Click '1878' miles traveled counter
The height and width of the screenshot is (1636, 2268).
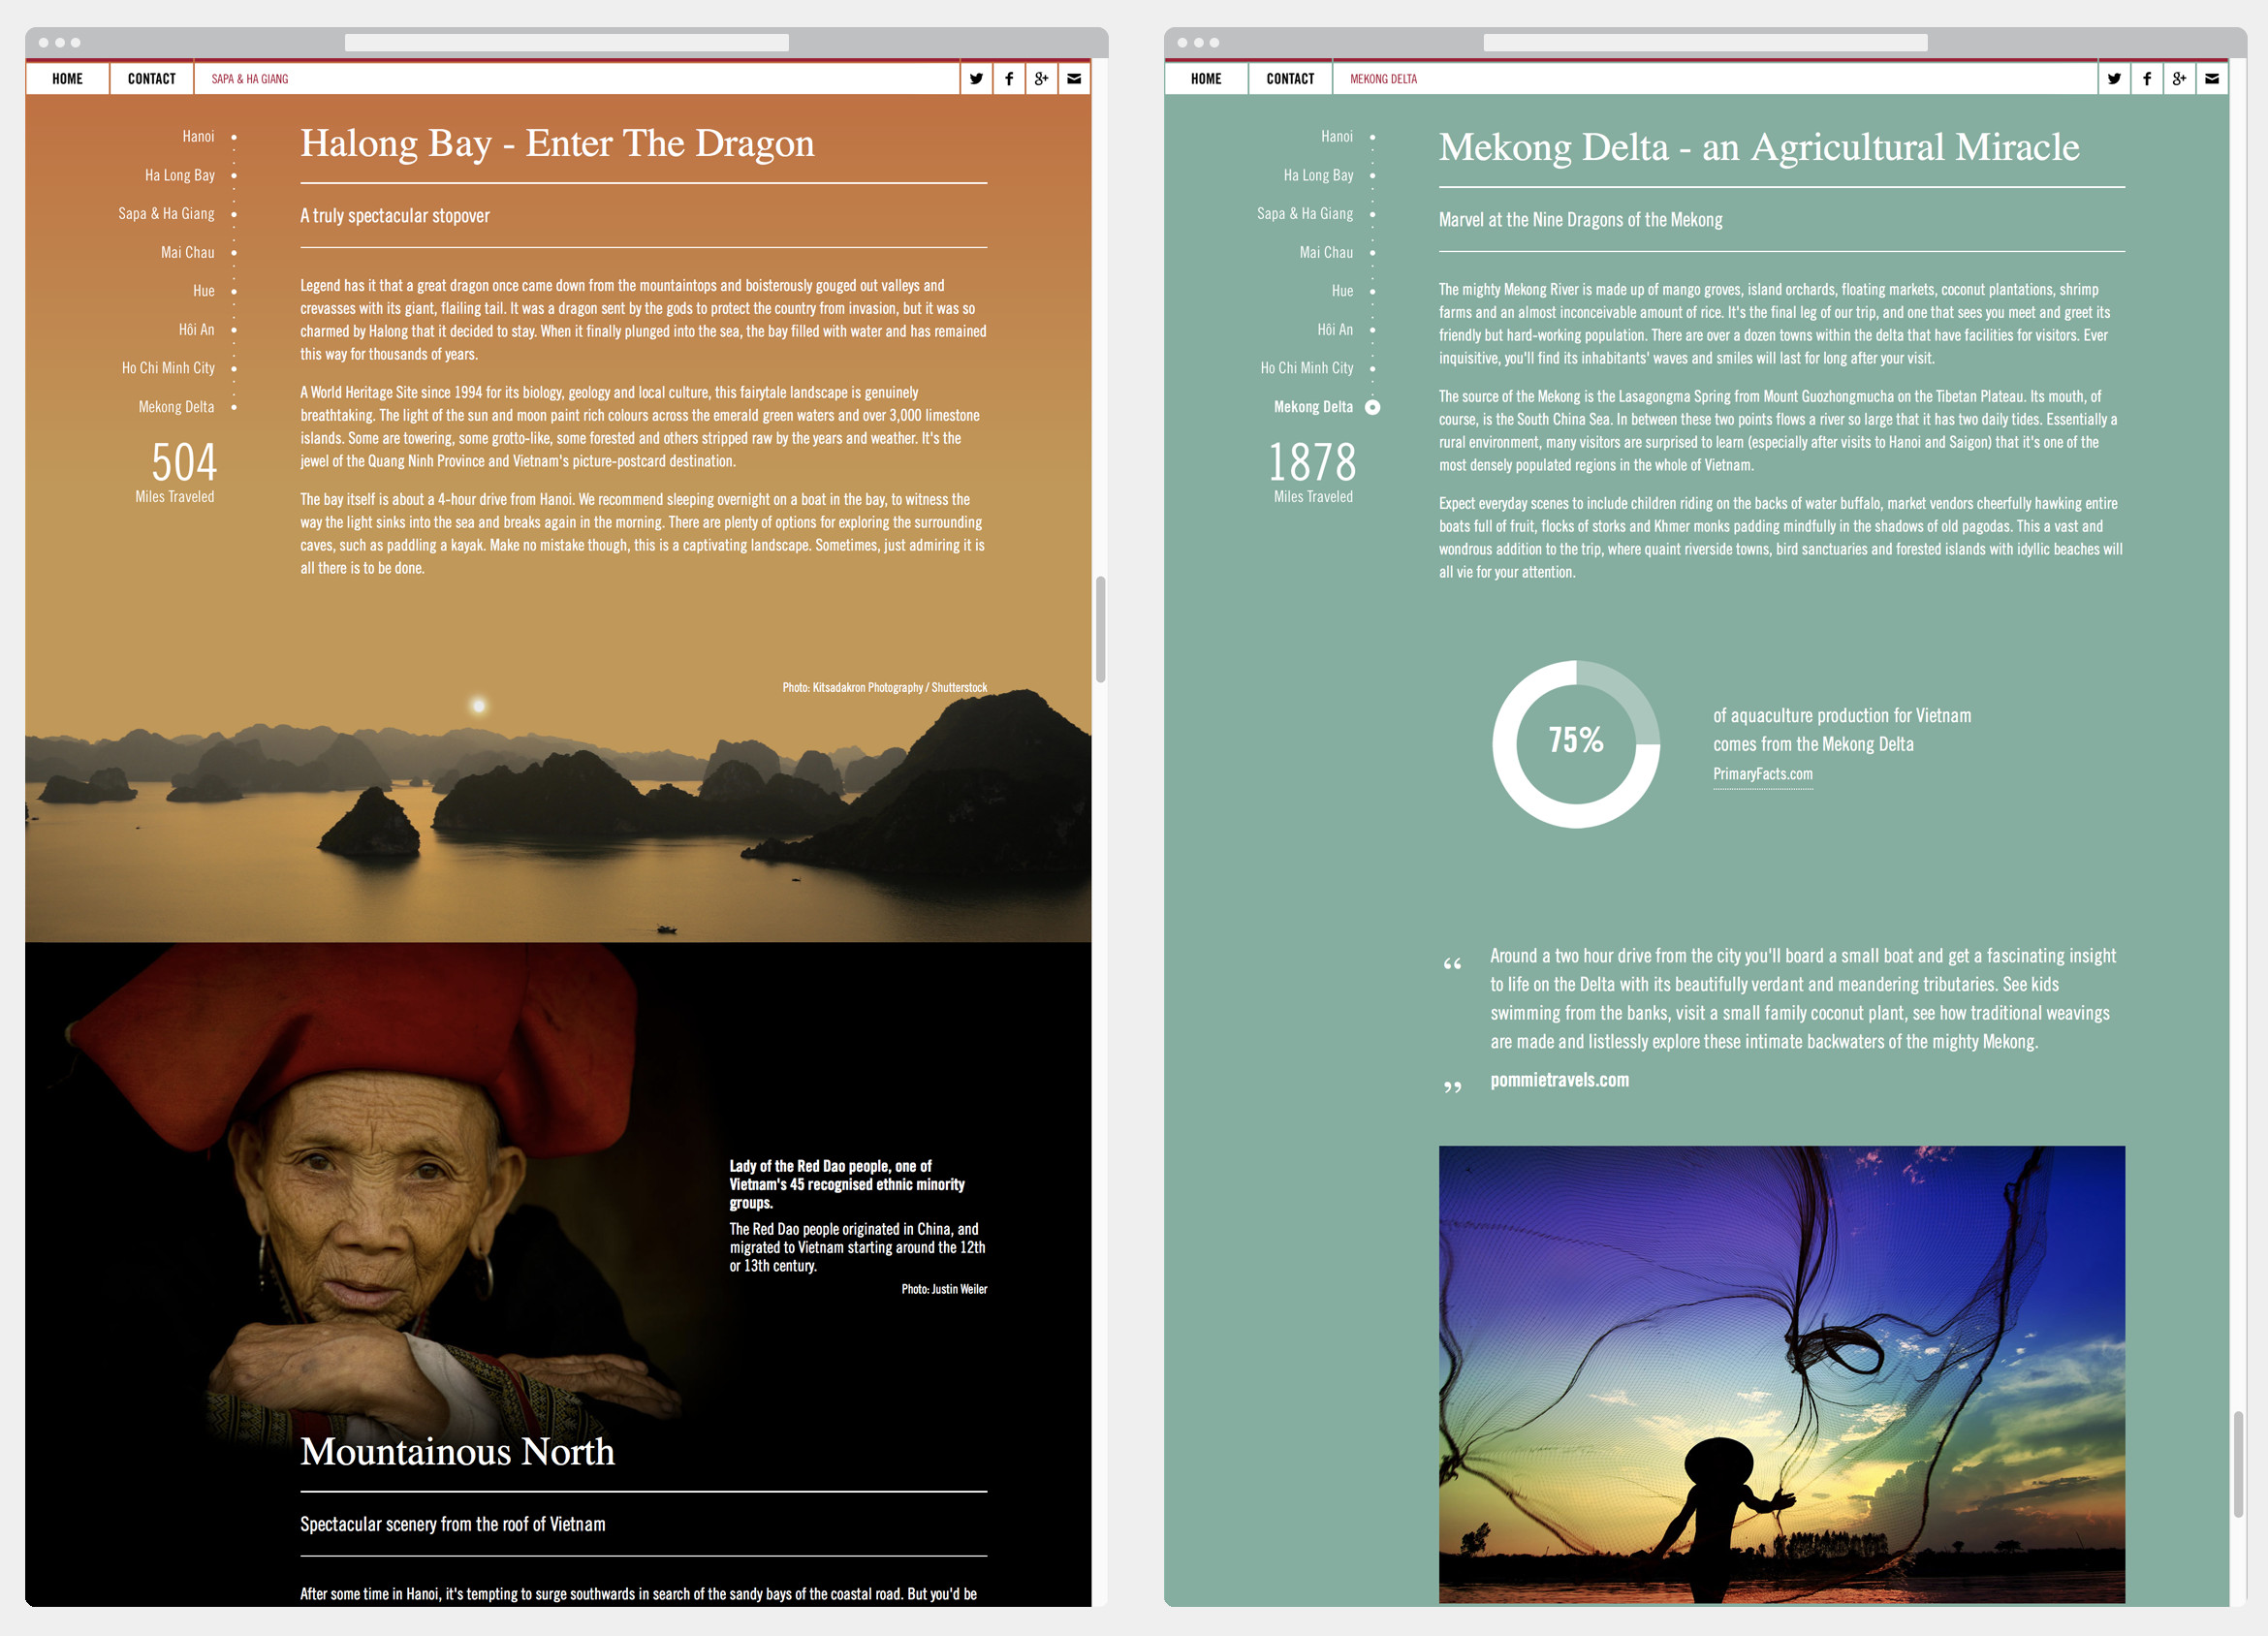coord(1312,462)
